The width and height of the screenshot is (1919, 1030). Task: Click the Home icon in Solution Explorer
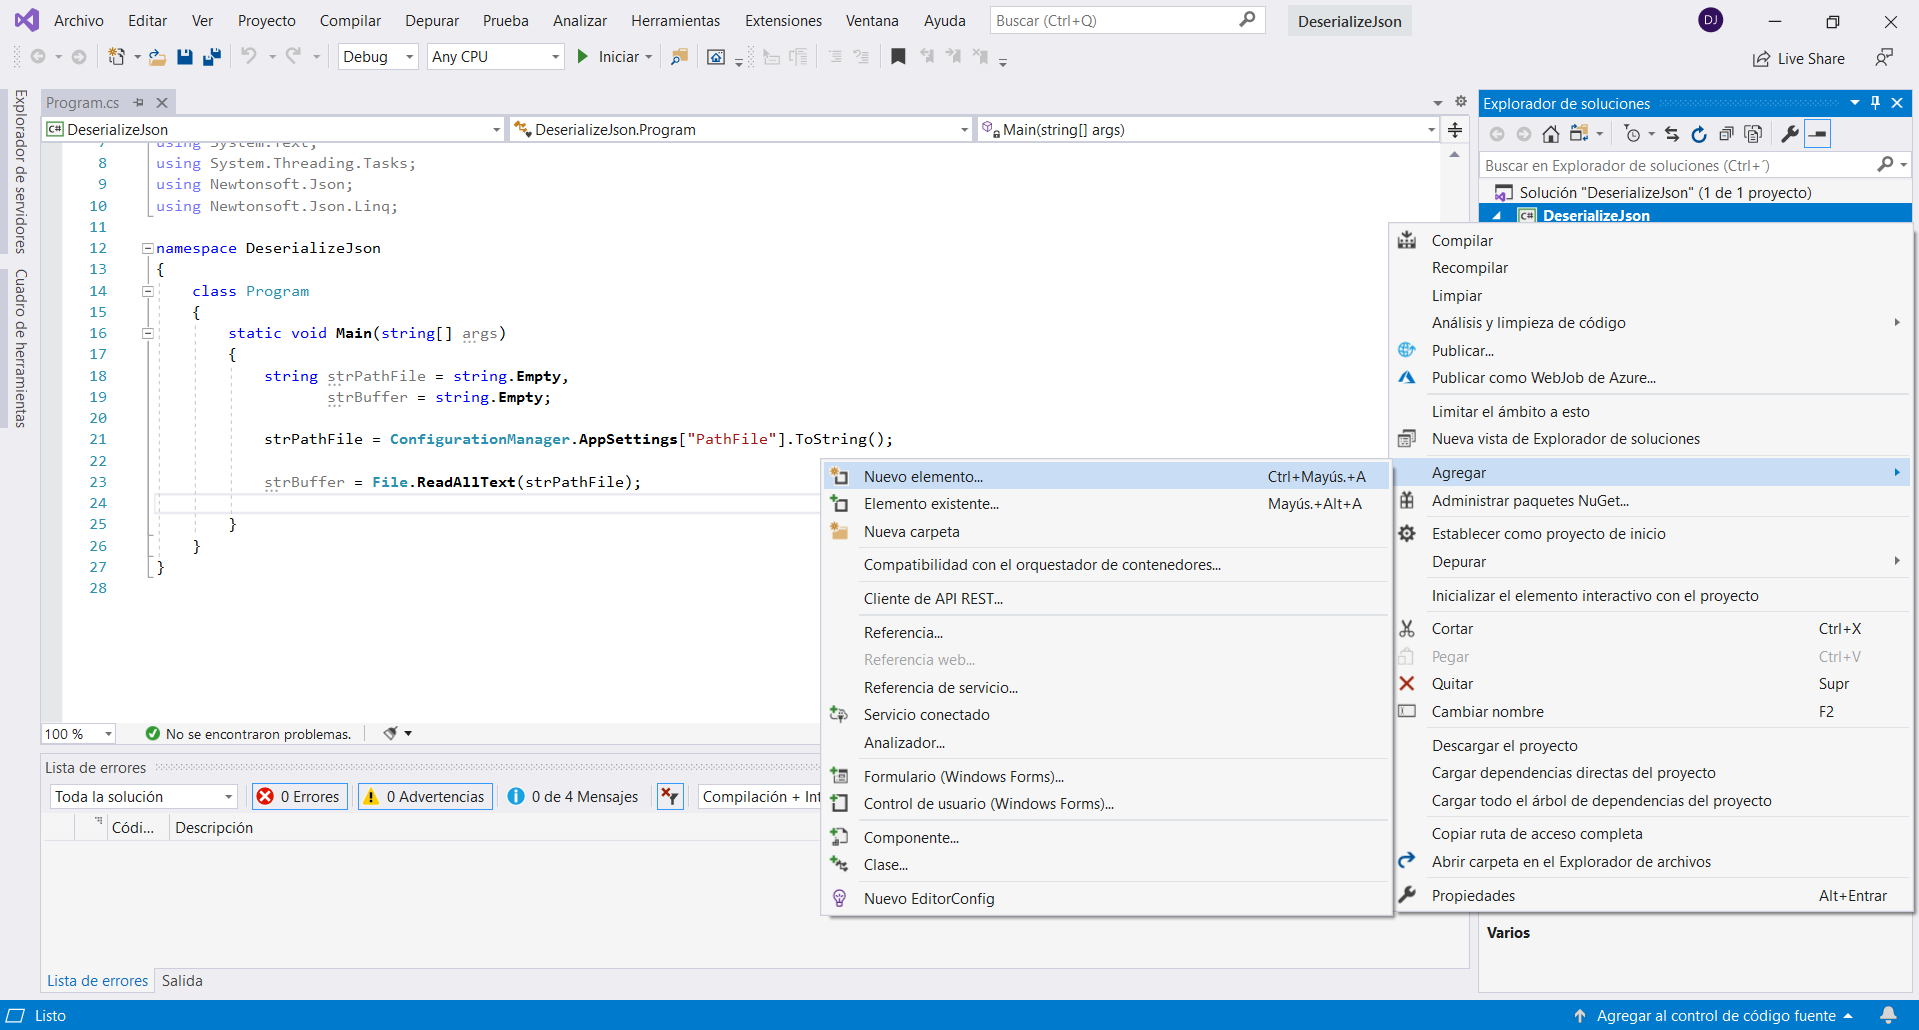tap(1550, 134)
